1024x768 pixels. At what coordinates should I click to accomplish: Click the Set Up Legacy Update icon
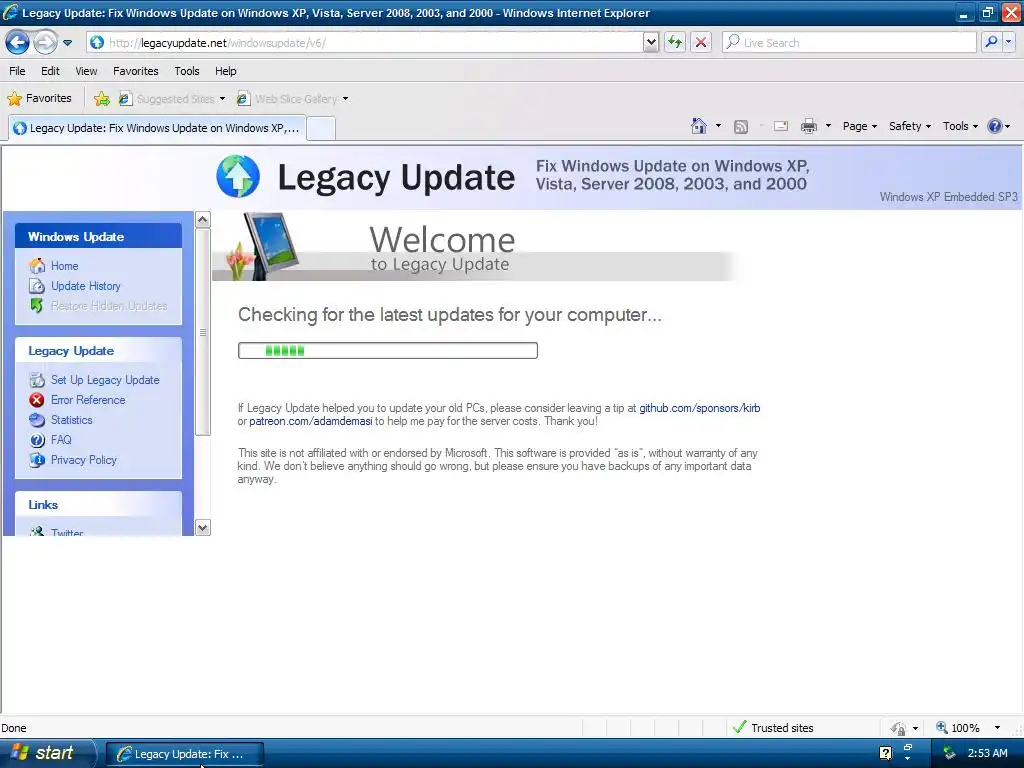[x=37, y=379]
